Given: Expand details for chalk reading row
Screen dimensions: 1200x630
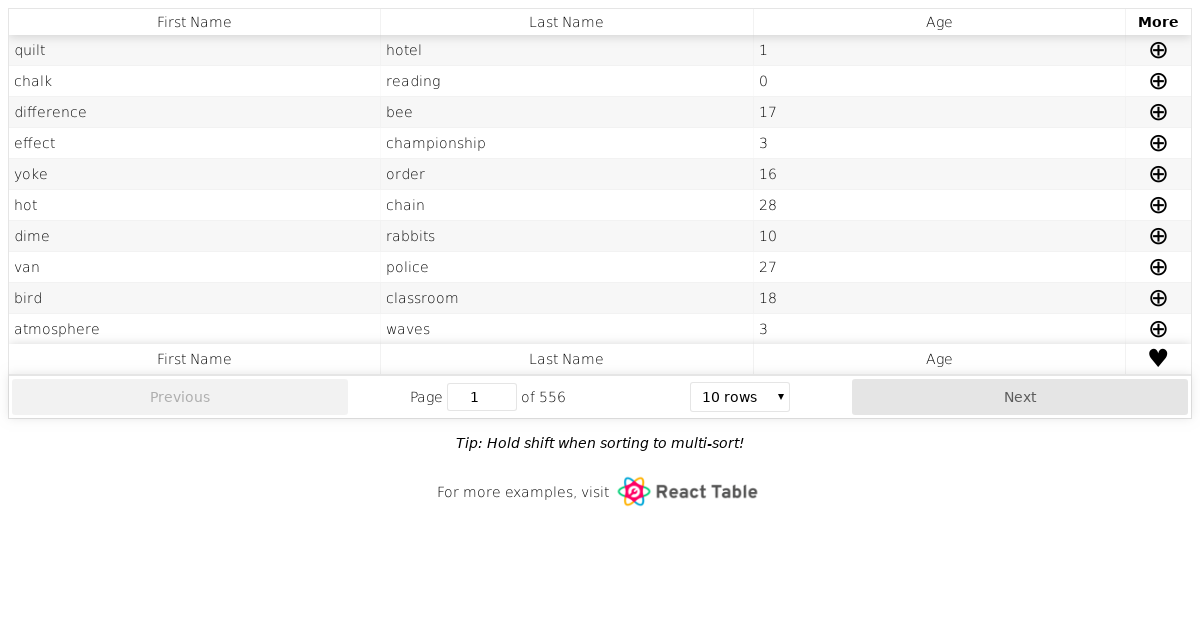Looking at the screenshot, I should click(x=1158, y=81).
